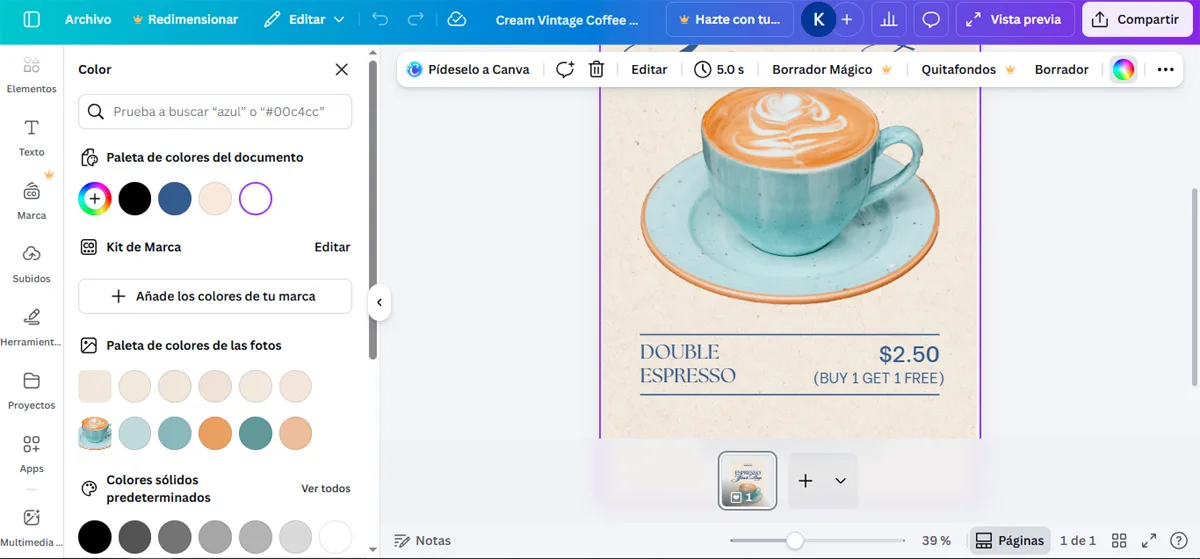This screenshot has height=559, width=1200.
Task: Click the comment-plus refresh icon in toolbar
Action: click(565, 69)
